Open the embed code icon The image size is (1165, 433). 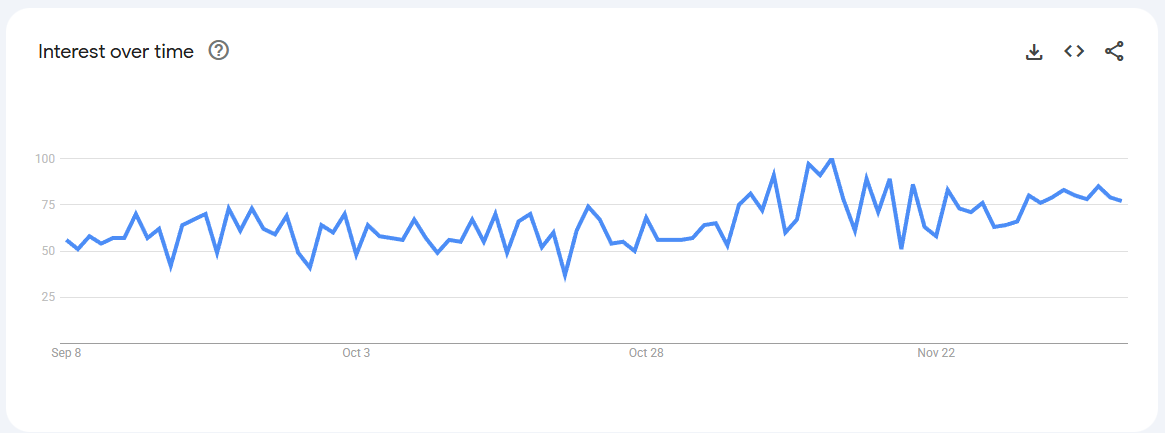[1074, 51]
